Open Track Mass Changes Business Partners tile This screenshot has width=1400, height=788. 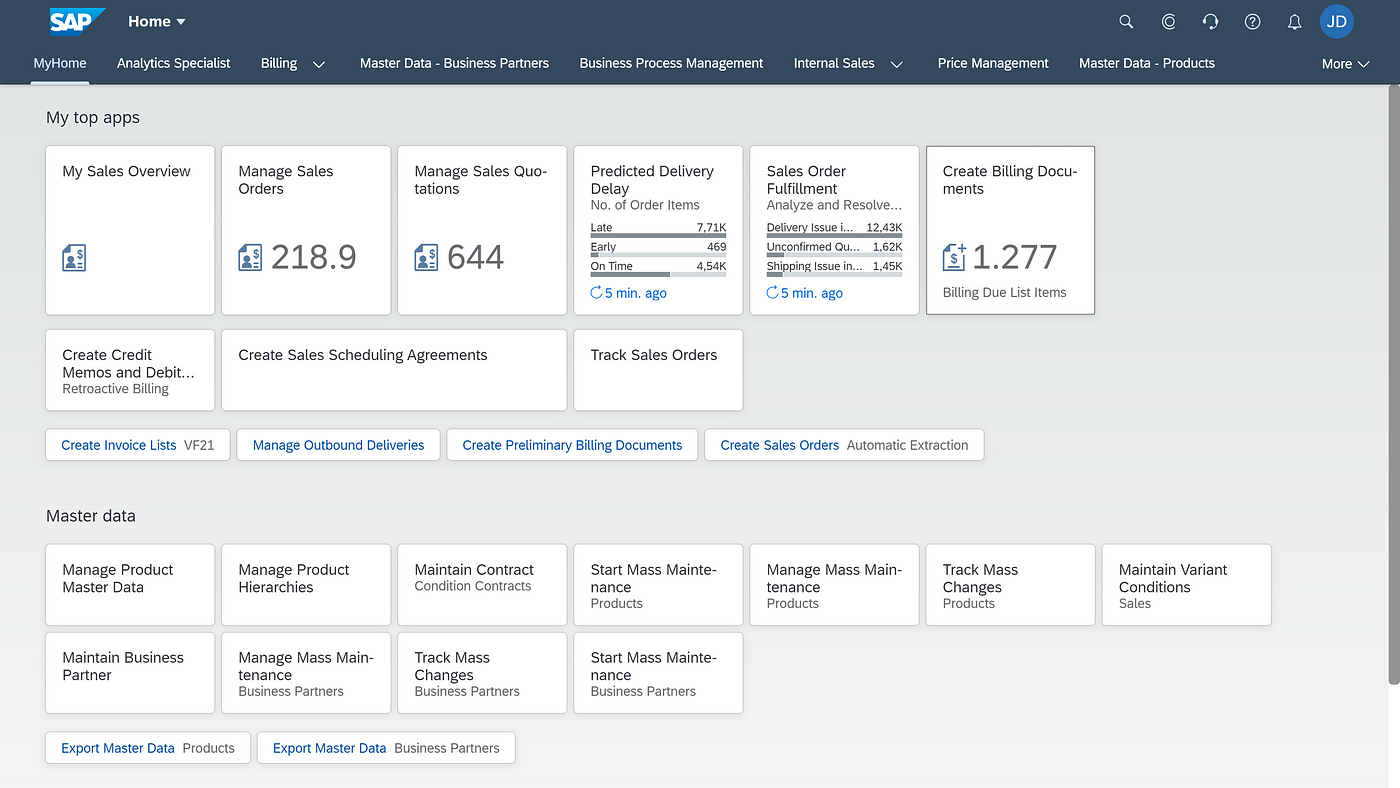pyautogui.click(x=482, y=673)
